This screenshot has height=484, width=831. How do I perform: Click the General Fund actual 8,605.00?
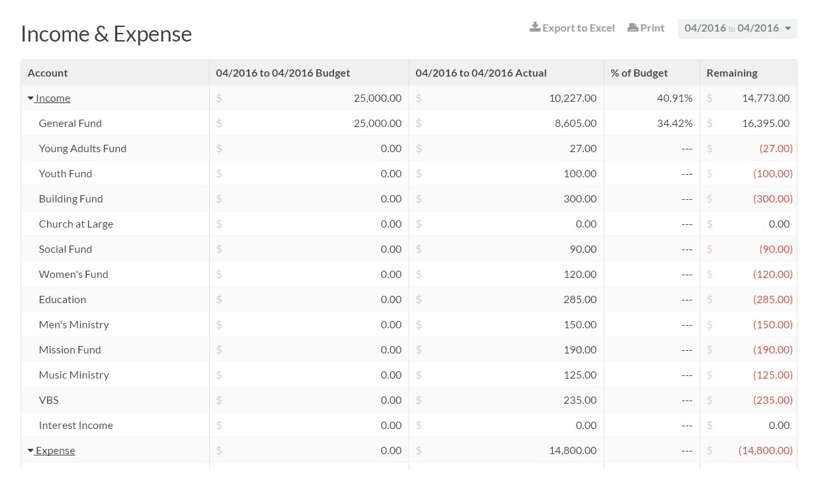coord(576,124)
